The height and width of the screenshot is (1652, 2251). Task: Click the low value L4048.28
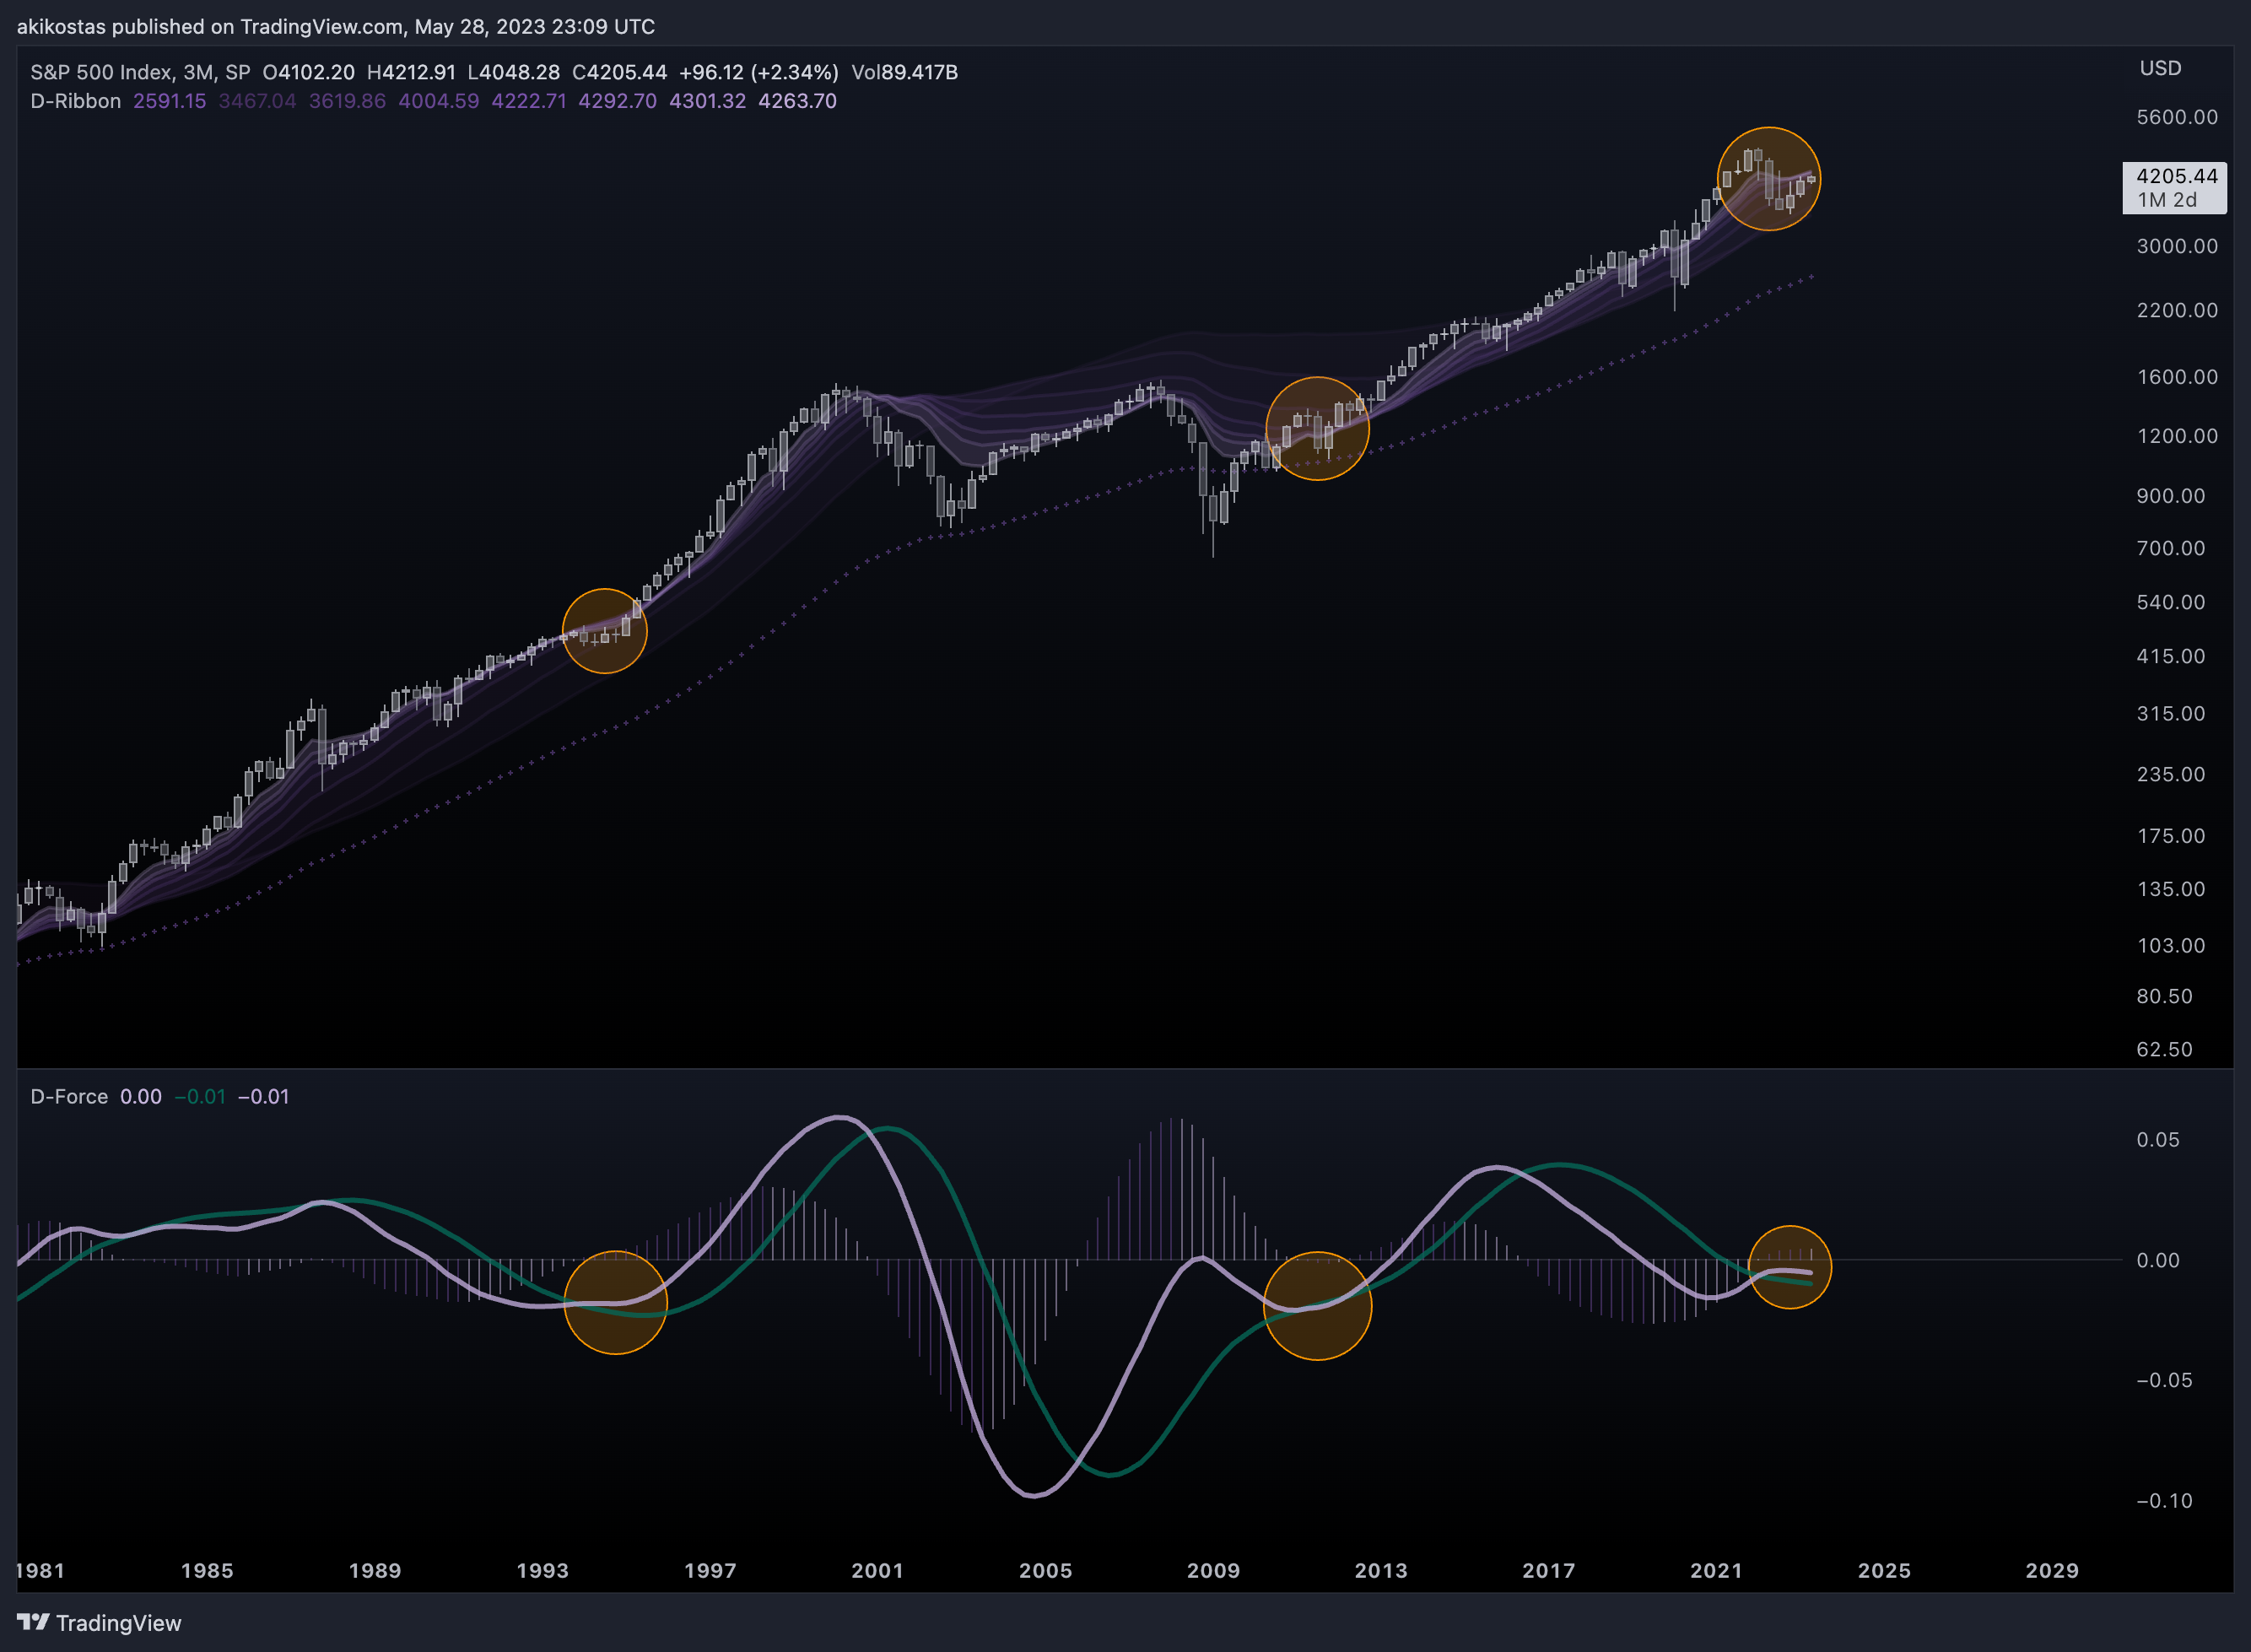coord(513,72)
